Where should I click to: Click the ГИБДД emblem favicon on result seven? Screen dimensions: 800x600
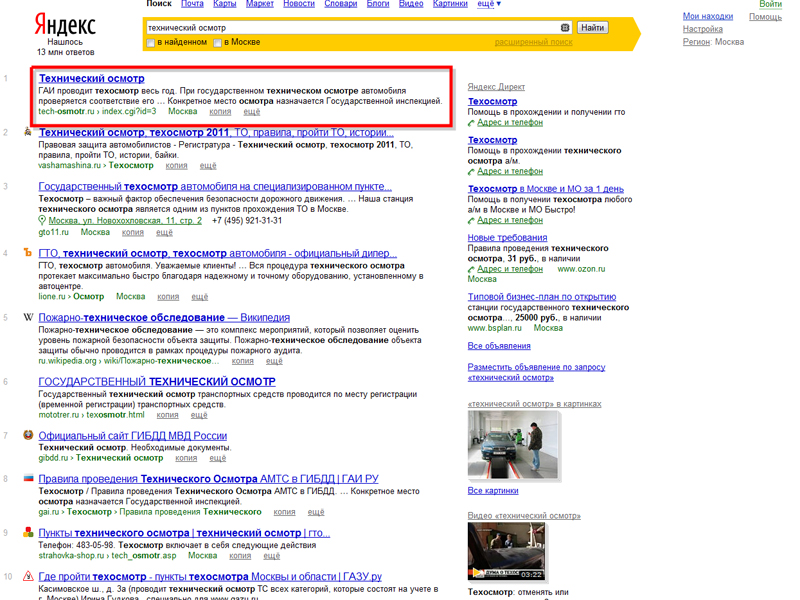(29, 436)
